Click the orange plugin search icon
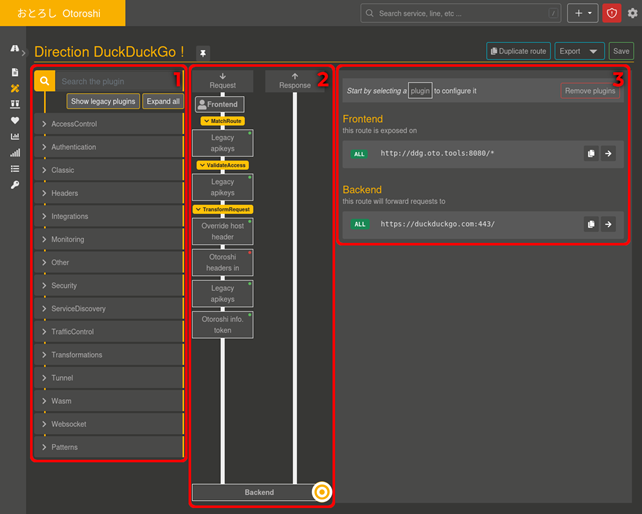Image resolution: width=642 pixels, height=514 pixels. (x=44, y=81)
